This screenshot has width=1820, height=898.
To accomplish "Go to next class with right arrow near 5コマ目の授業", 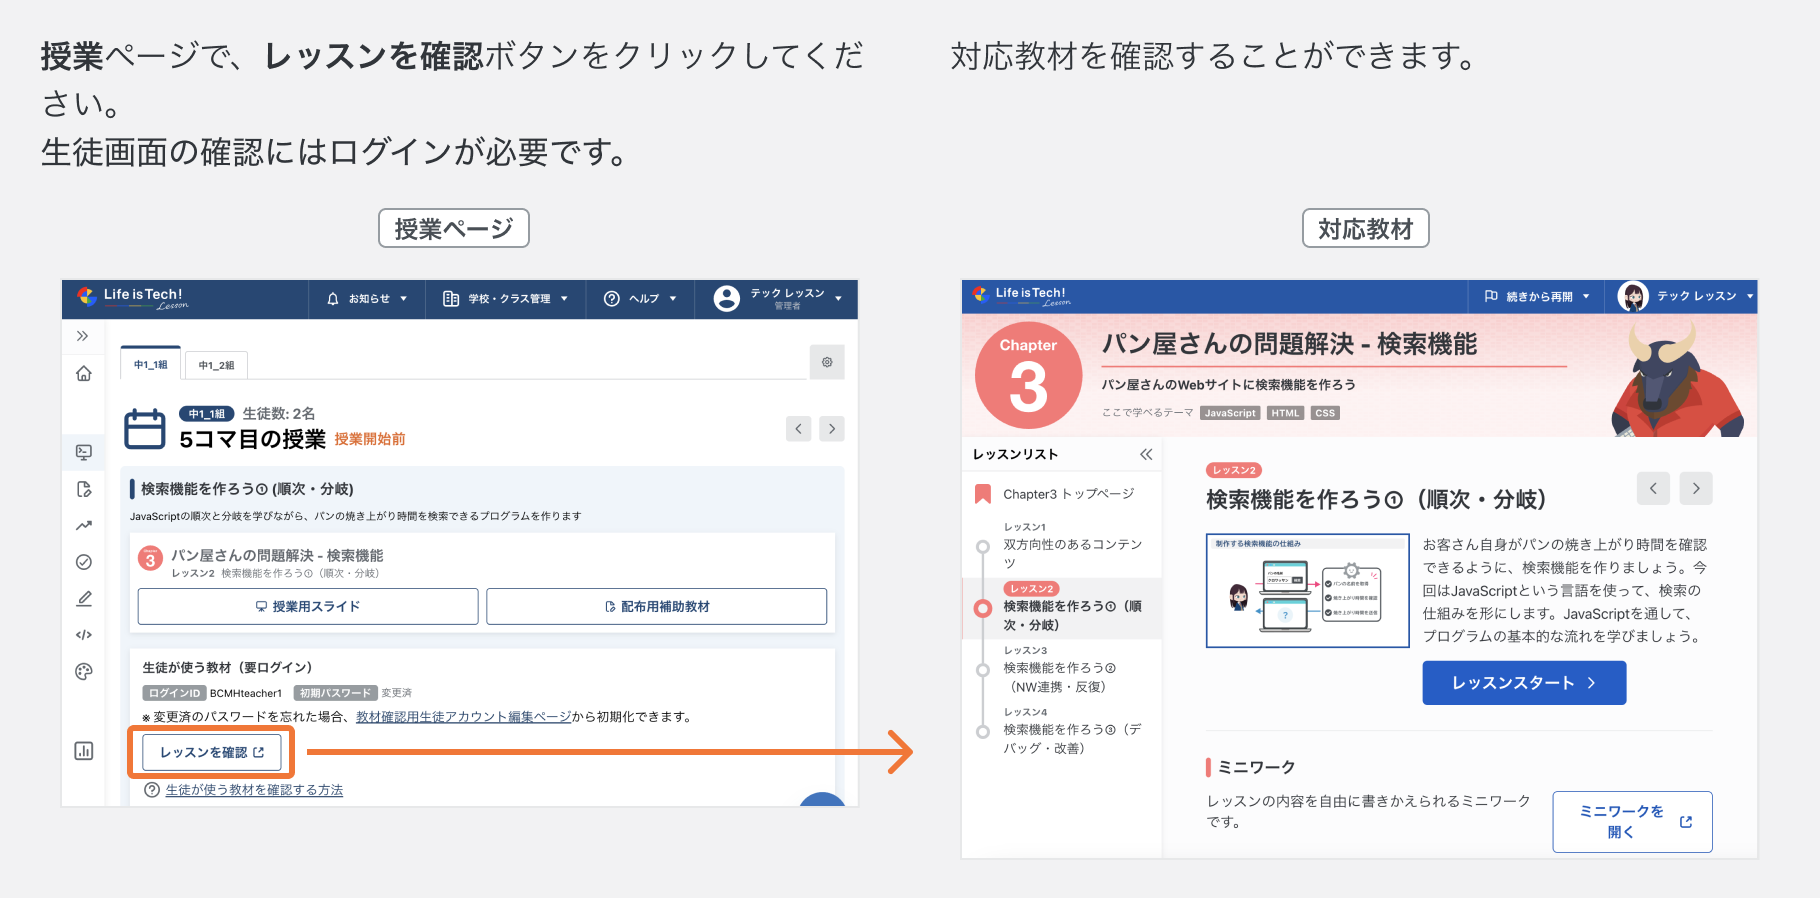I will pyautogui.click(x=832, y=429).
